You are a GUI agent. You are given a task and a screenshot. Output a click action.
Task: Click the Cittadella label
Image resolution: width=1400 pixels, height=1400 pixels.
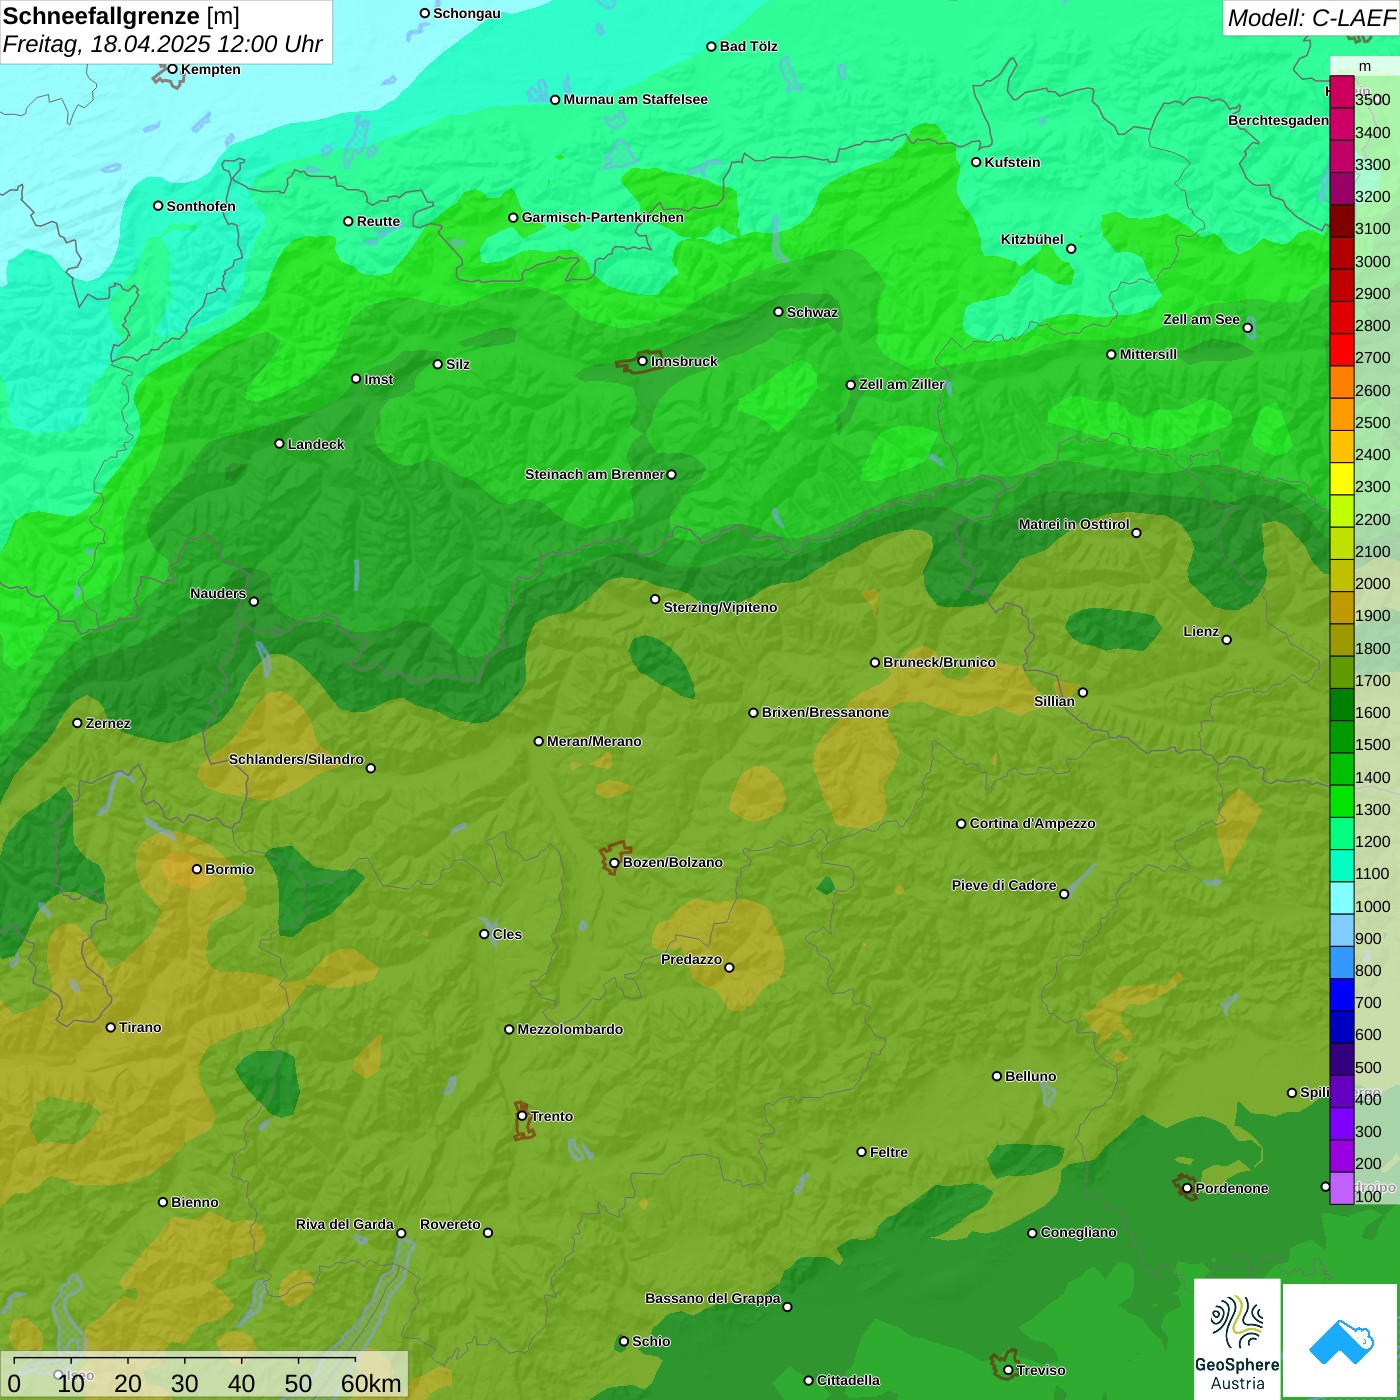(x=849, y=1380)
